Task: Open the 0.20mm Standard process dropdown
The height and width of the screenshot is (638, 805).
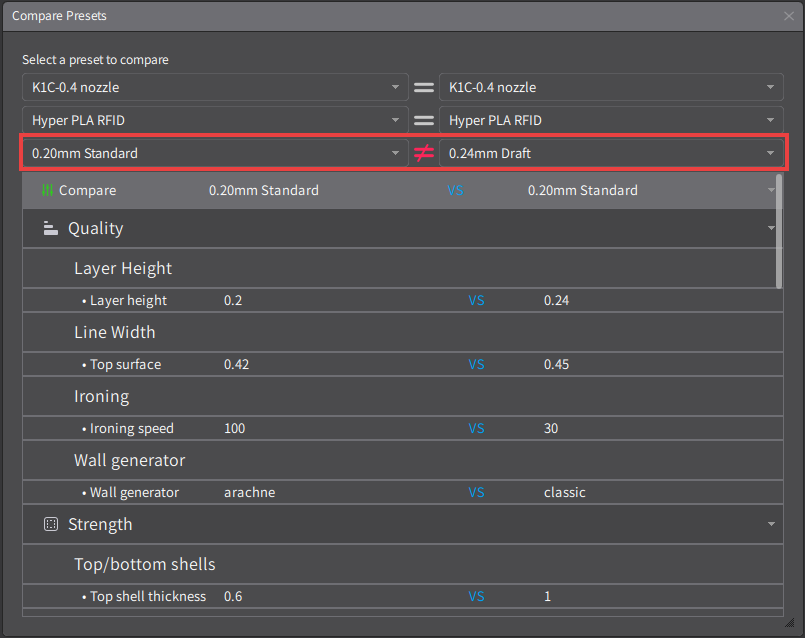Action: coord(215,153)
